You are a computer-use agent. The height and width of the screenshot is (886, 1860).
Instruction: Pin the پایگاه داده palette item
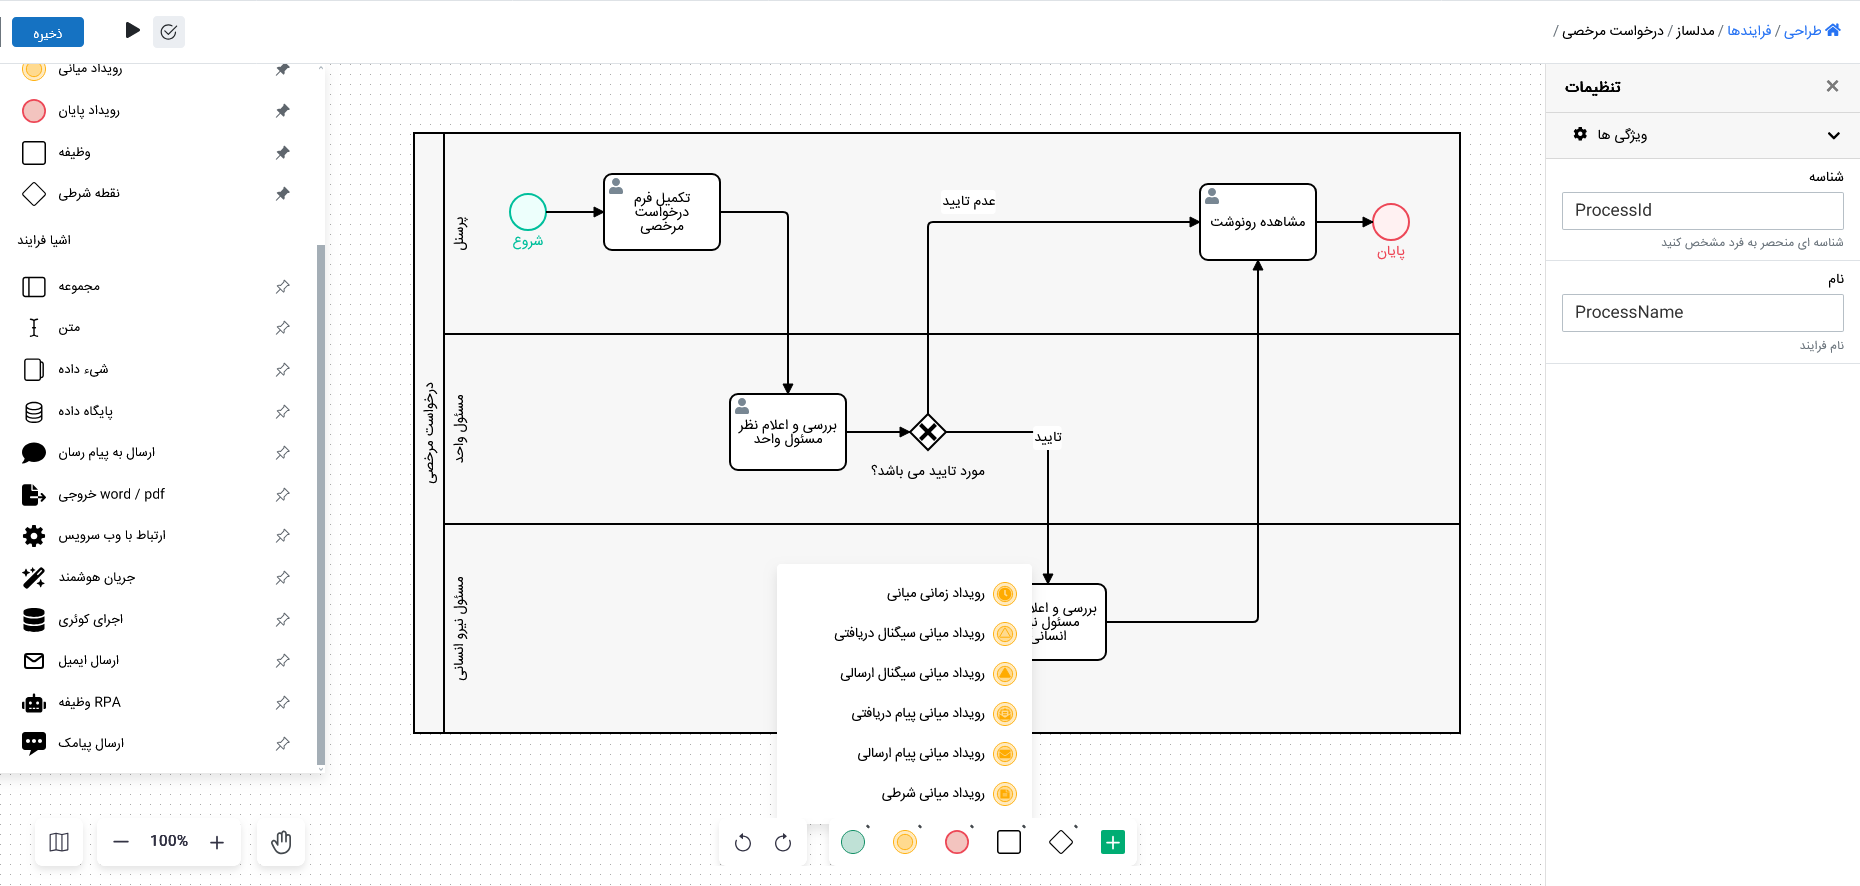coord(283,412)
